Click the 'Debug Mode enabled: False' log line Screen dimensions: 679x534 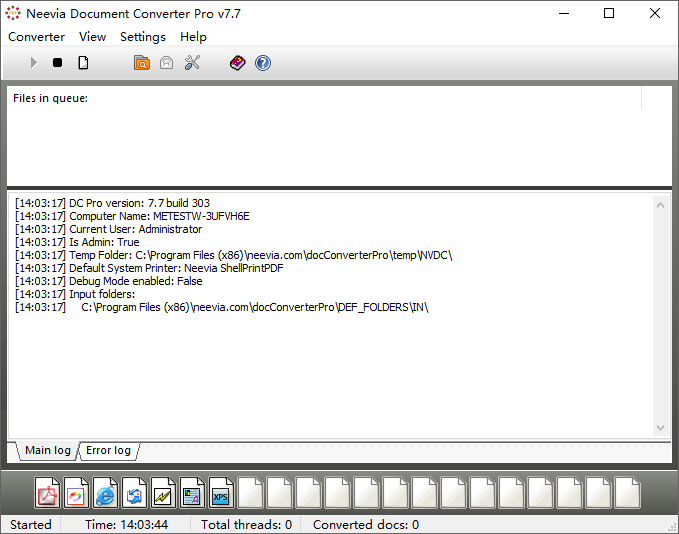(108, 281)
